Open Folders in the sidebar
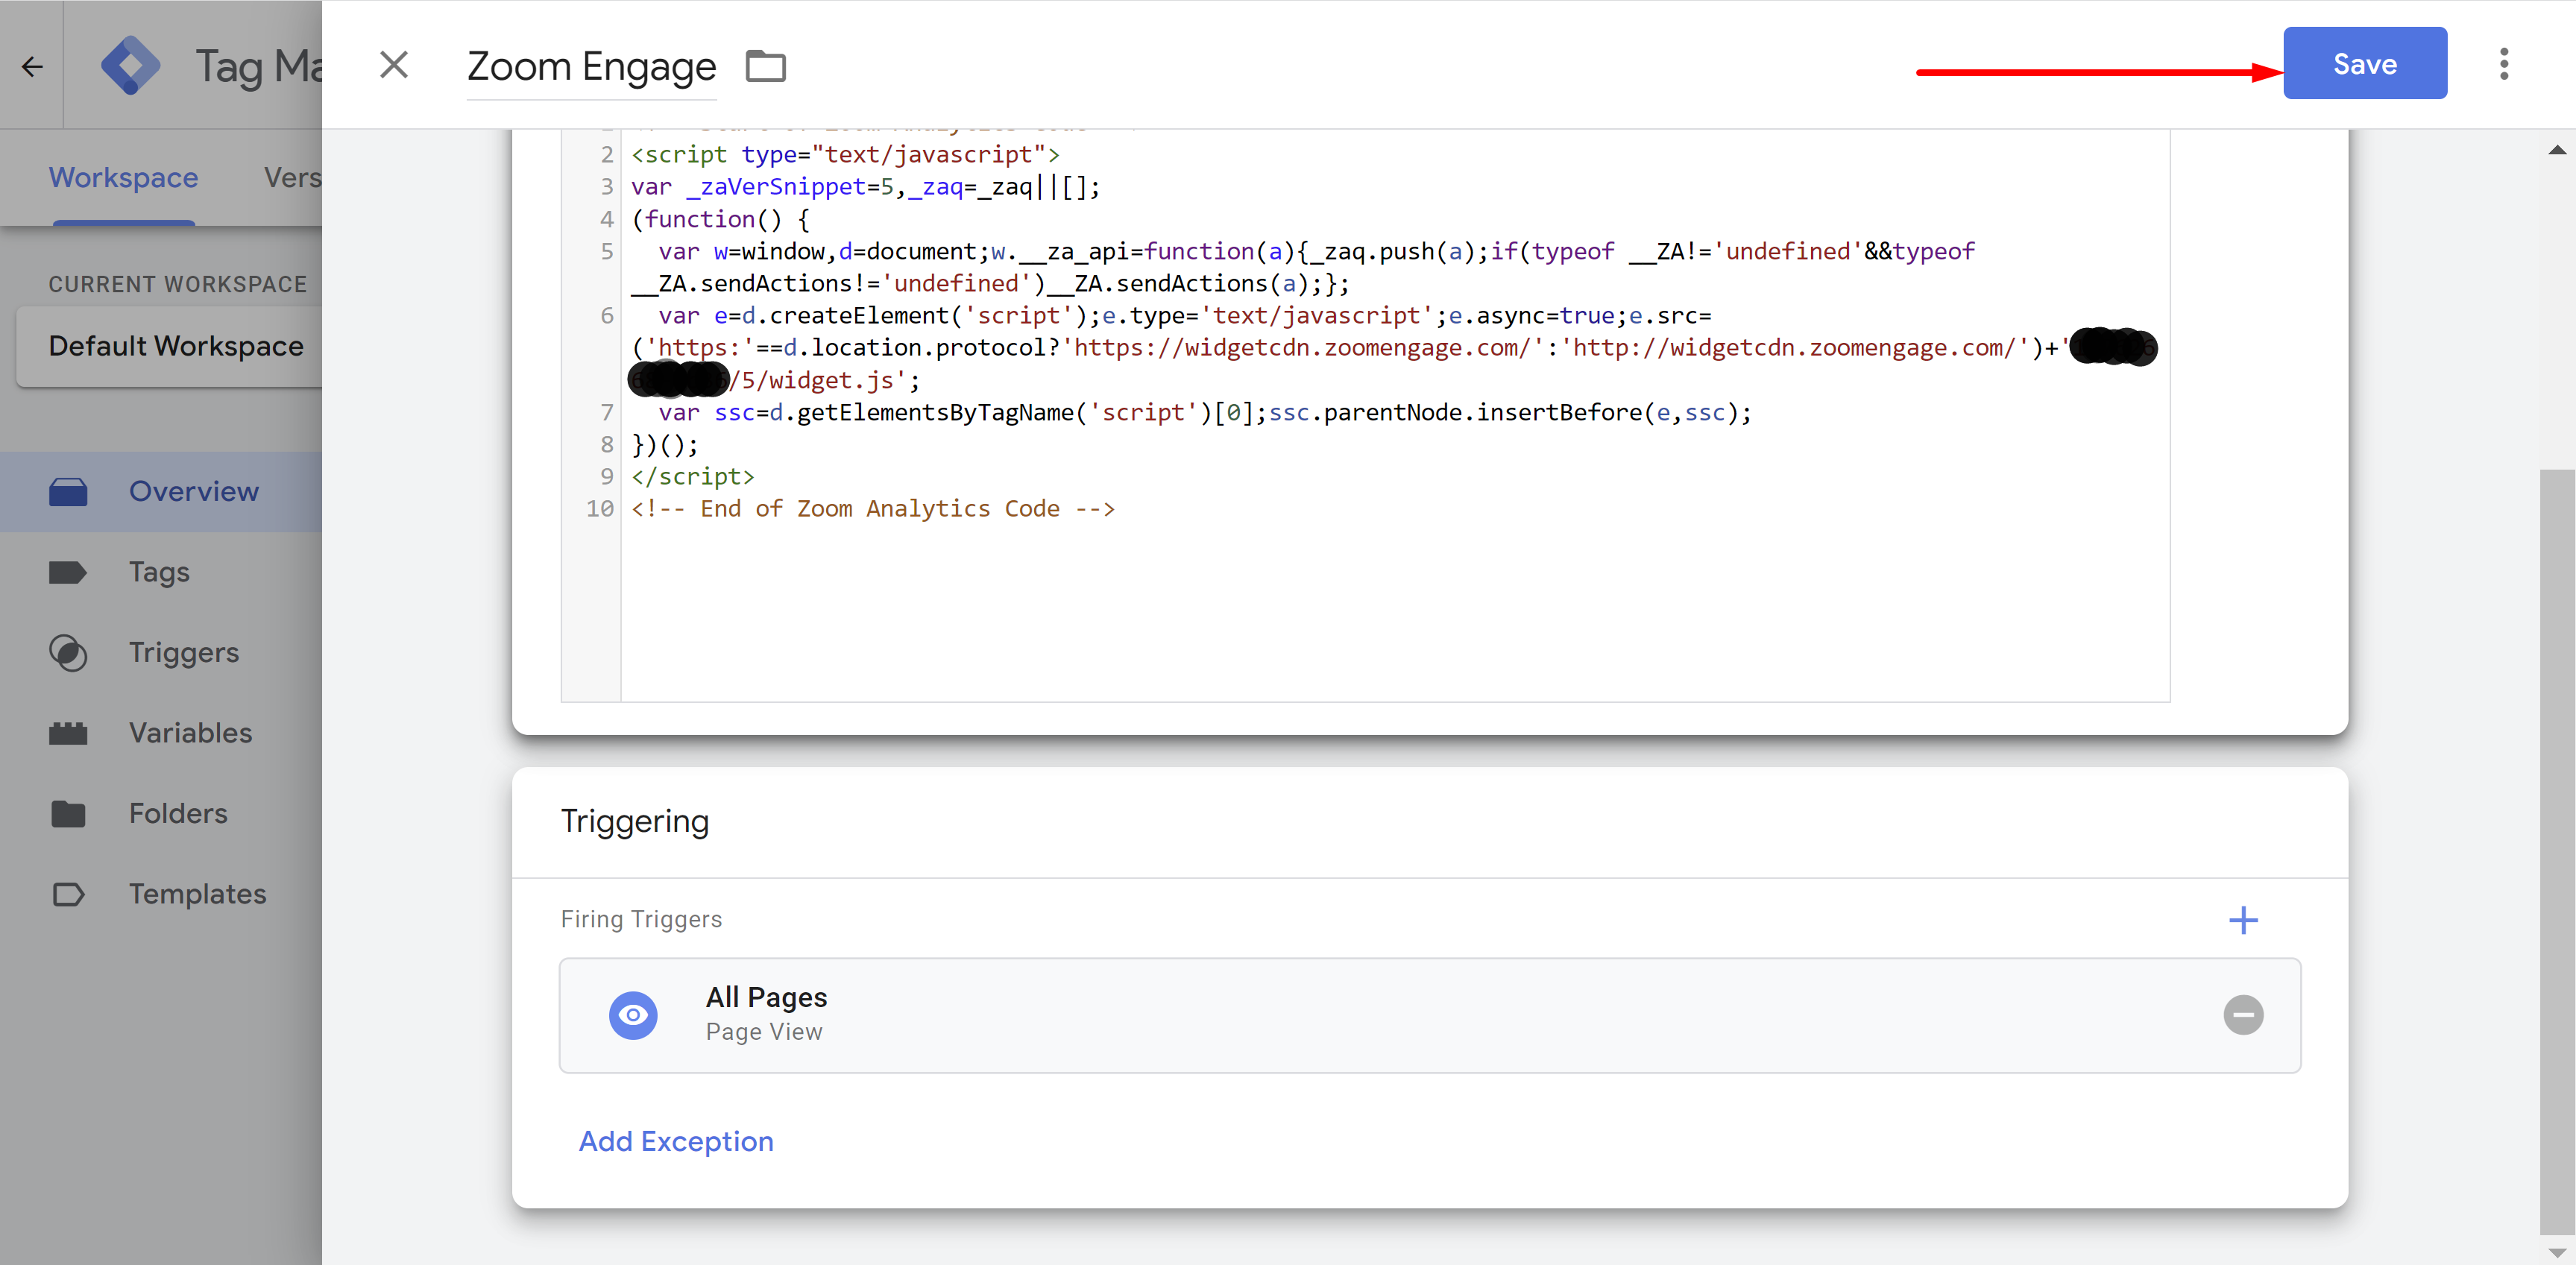The width and height of the screenshot is (2576, 1265). coord(161,813)
